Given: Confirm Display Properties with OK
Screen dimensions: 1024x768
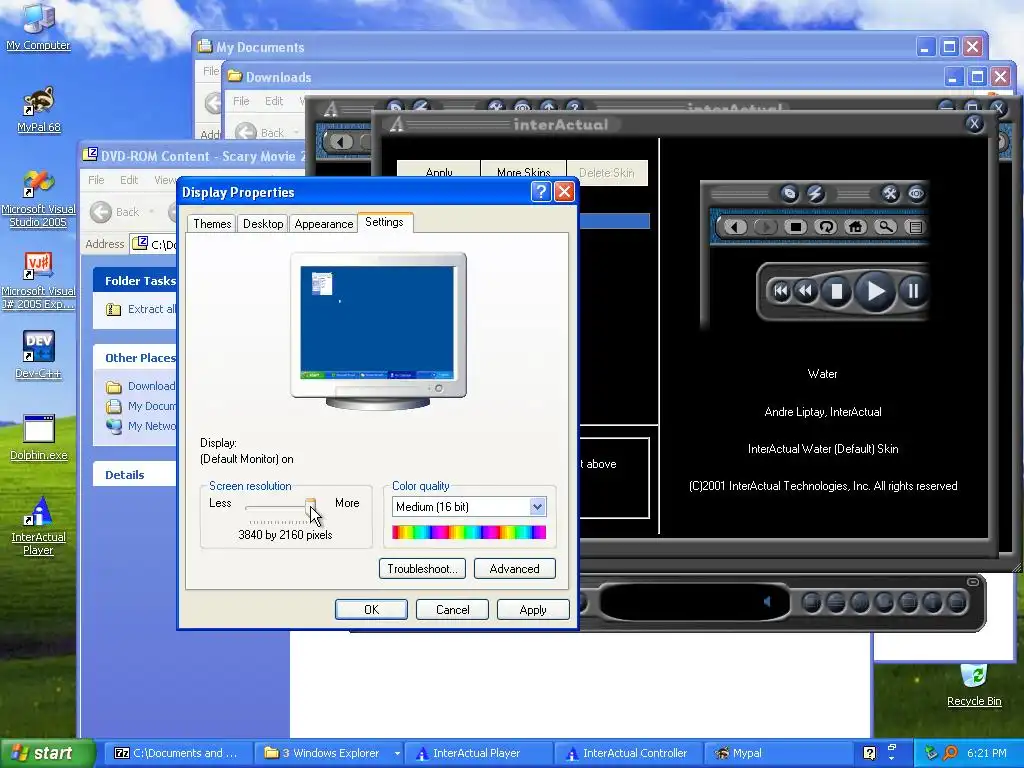Looking at the screenshot, I should [x=371, y=609].
